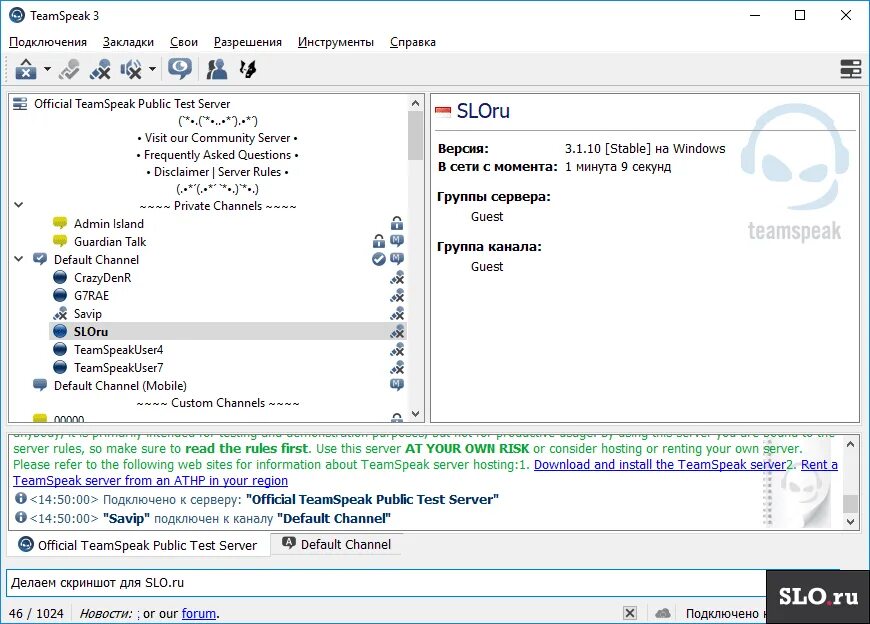Select the Default Channel row
Viewport: 870px width, 624px height.
click(x=97, y=260)
